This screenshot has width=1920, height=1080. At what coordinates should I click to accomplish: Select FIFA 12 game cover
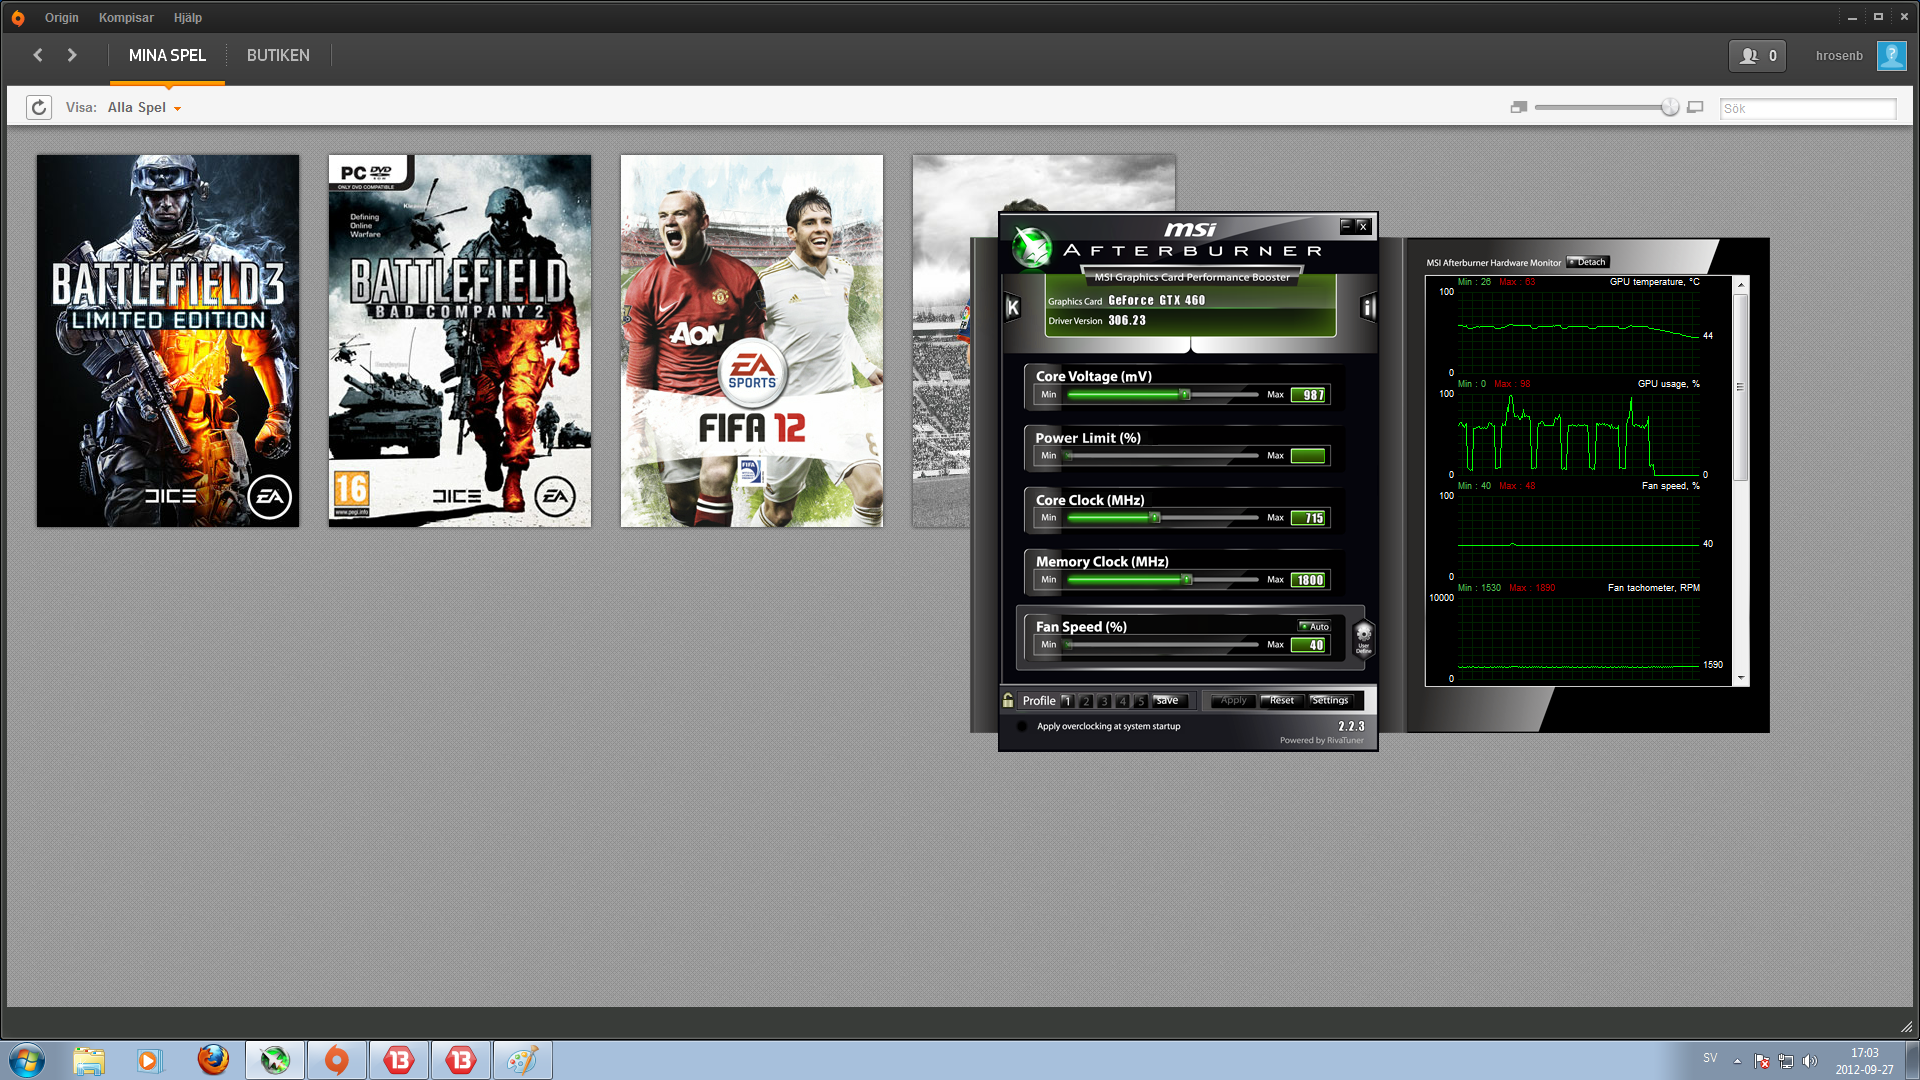coord(752,340)
